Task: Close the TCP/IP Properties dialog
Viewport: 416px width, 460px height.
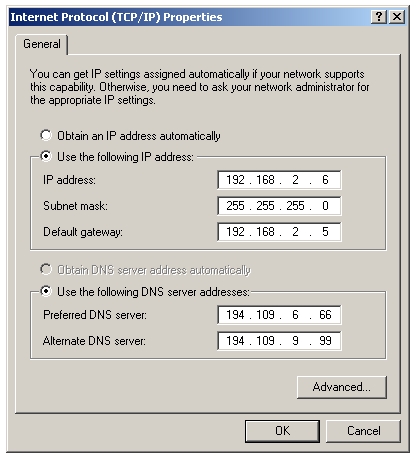Action: pos(397,17)
